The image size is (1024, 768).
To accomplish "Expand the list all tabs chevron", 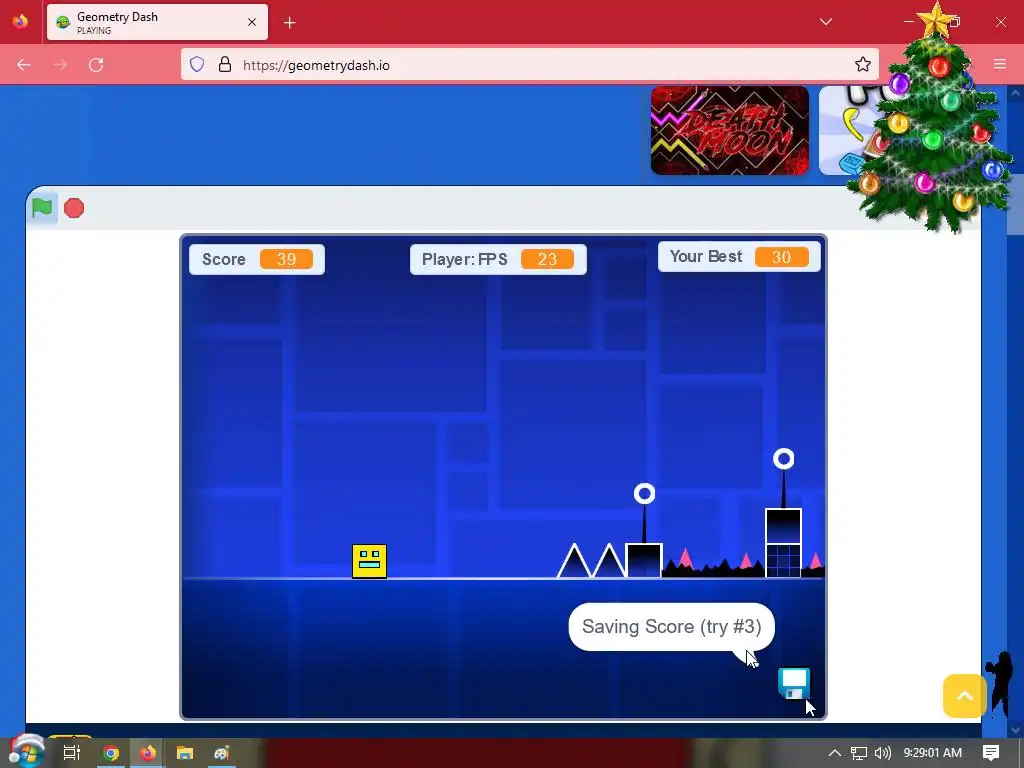I will 825,22.
